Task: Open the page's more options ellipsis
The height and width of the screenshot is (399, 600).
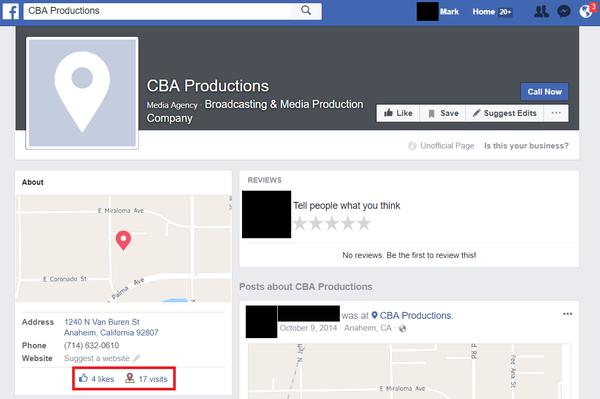Action: pyautogui.click(x=556, y=113)
